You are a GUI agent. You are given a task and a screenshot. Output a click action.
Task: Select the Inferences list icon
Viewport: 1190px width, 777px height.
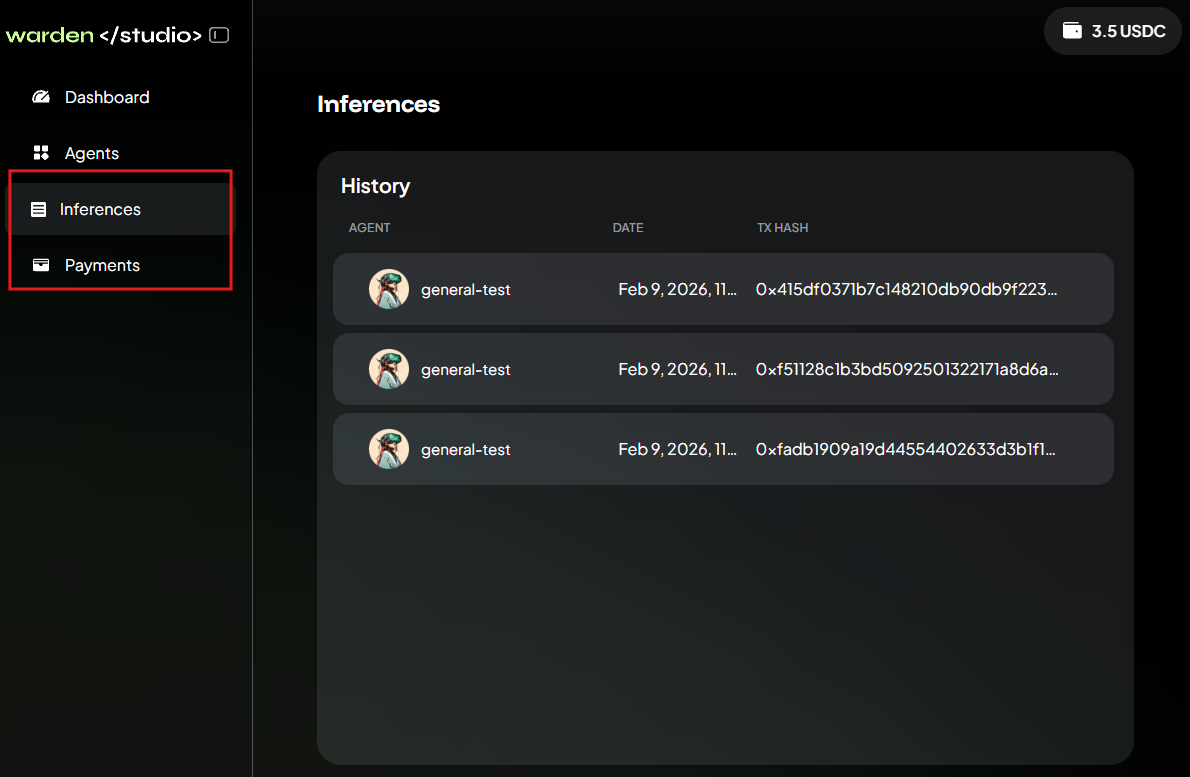tap(40, 208)
